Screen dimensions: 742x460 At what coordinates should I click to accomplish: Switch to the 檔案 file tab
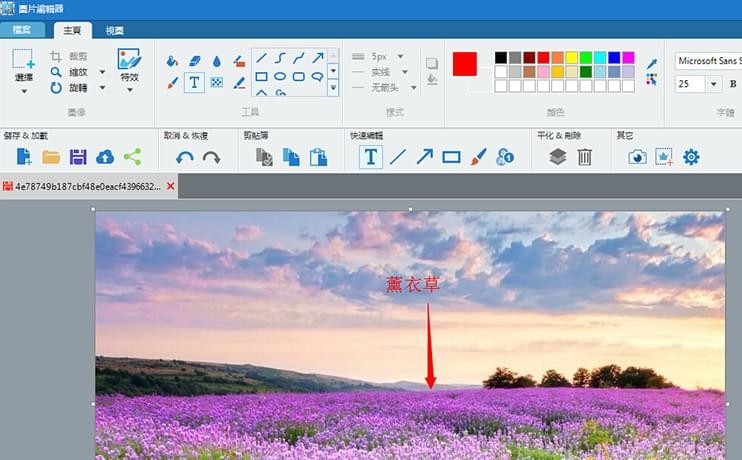coord(22,30)
